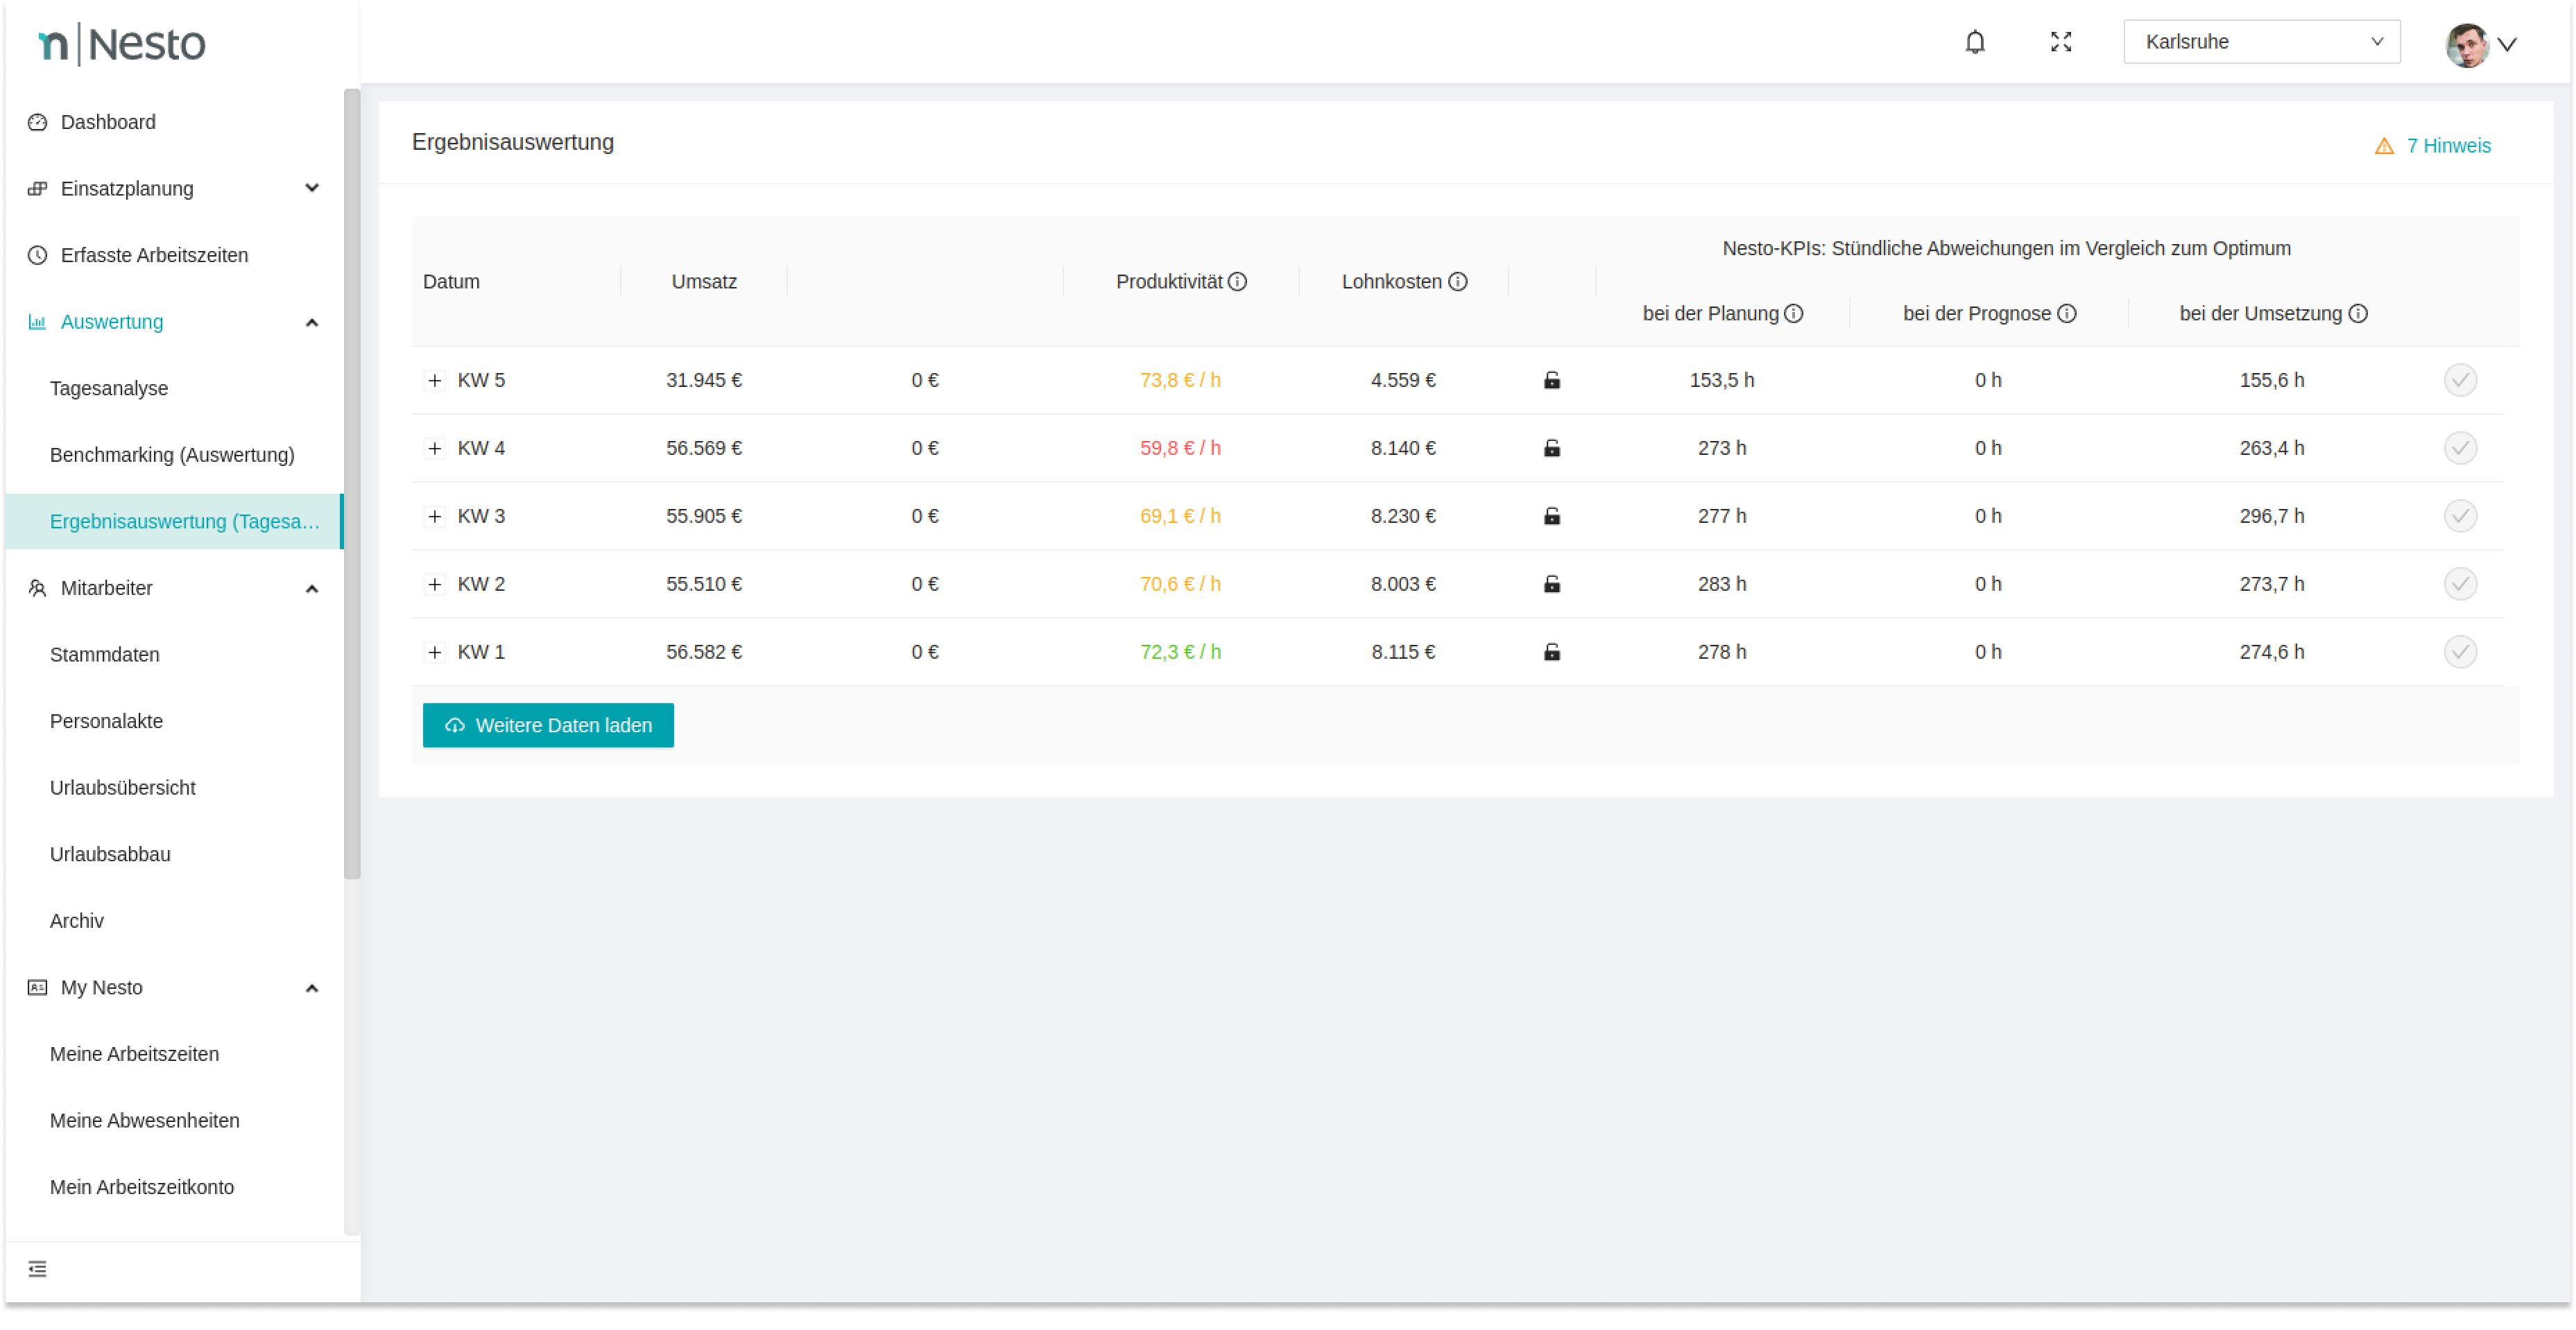Show info for Lohnkosten column
Screen dimensions: 2576x1330
[1457, 282]
